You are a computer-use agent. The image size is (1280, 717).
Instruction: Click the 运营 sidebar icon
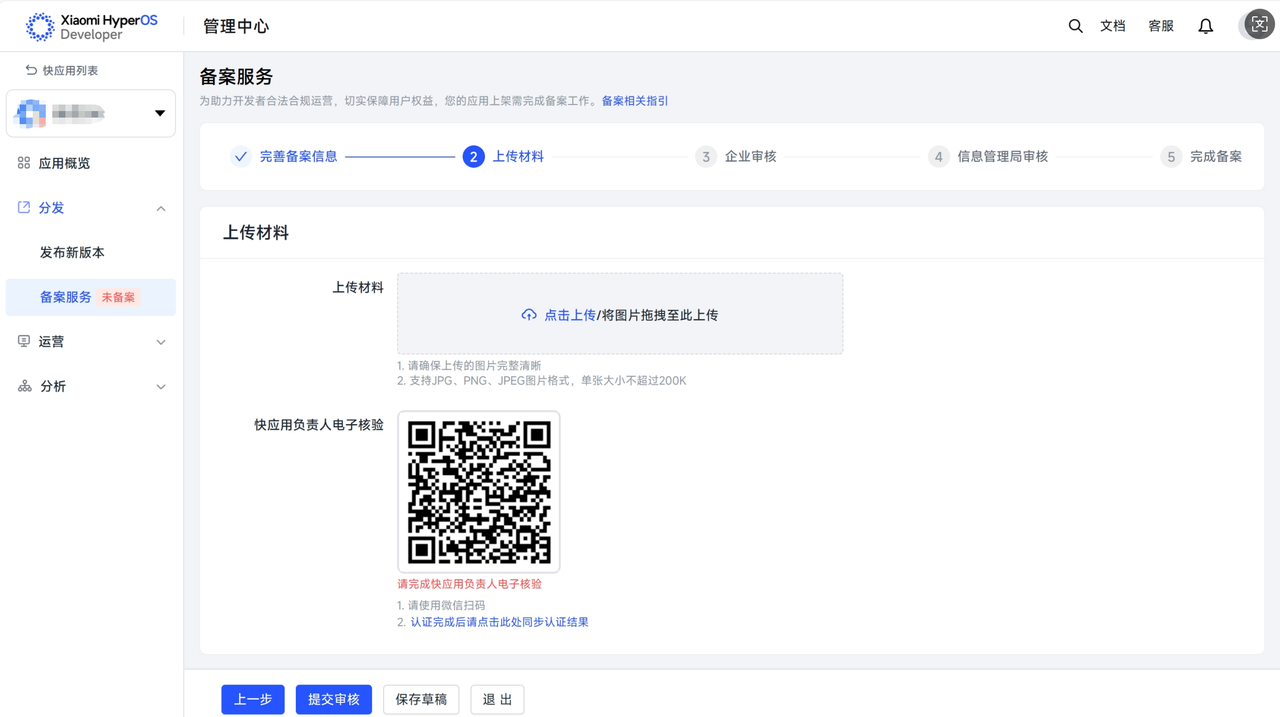24,342
